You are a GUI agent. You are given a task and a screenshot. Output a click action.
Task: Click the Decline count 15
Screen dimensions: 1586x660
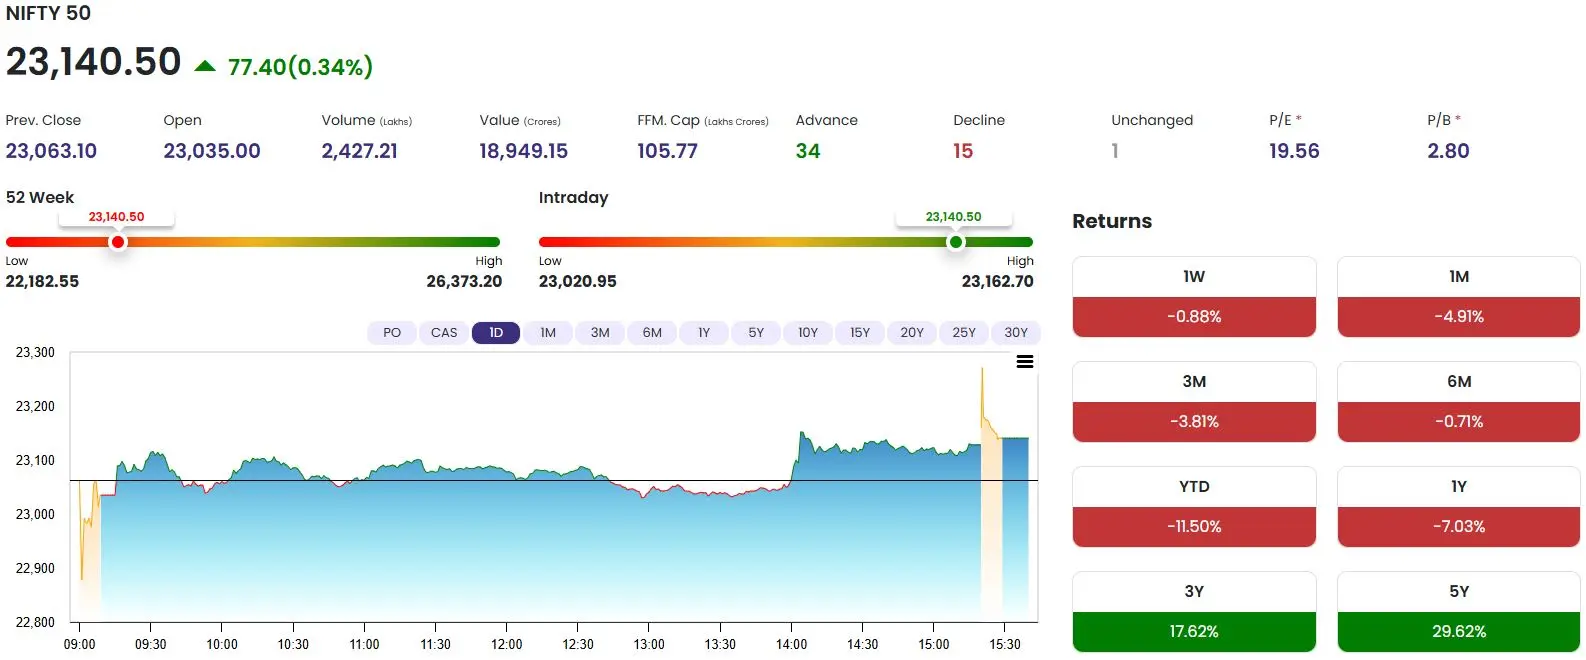click(963, 151)
